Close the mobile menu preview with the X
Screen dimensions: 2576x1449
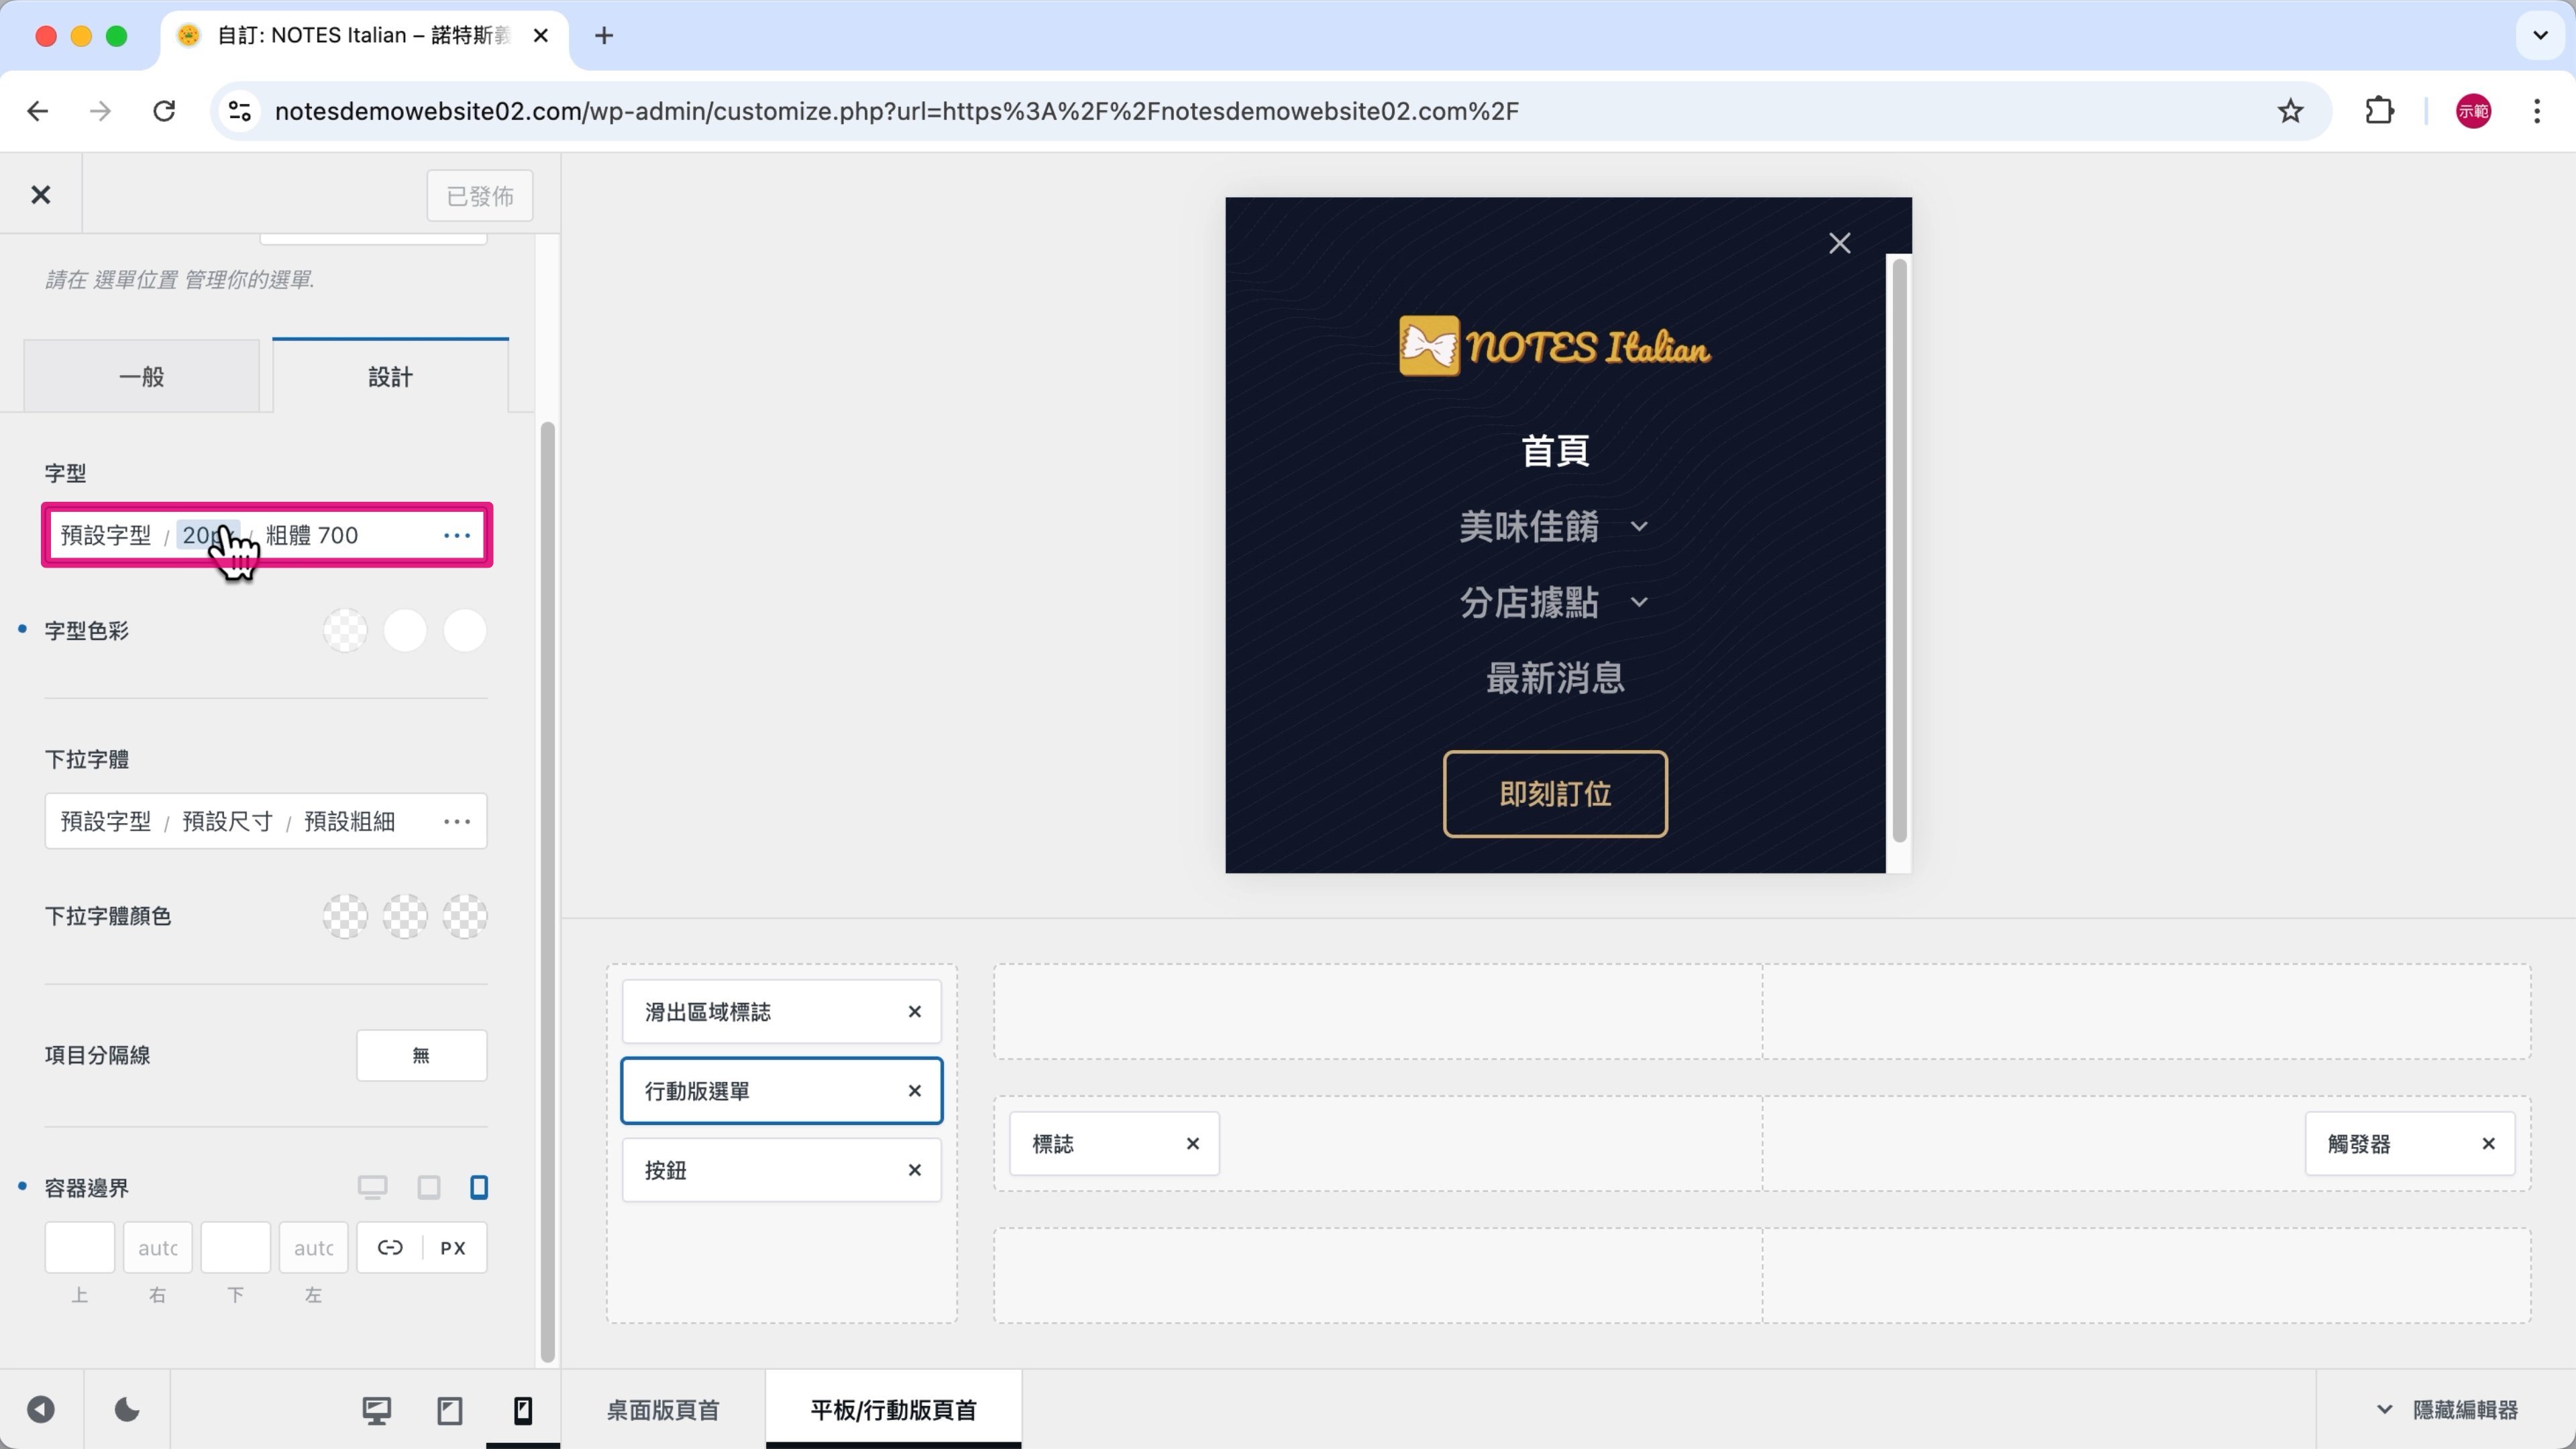coord(1839,243)
